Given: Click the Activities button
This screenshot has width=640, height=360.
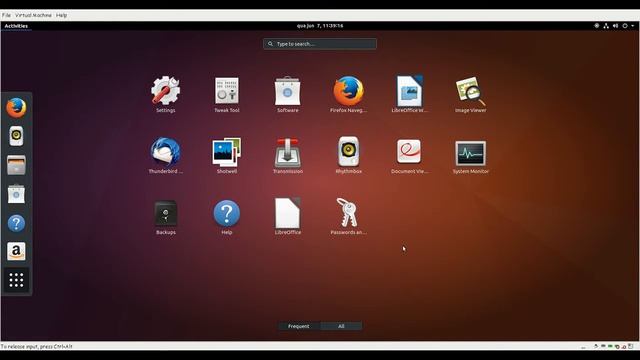Looking at the screenshot, I should (16, 26).
